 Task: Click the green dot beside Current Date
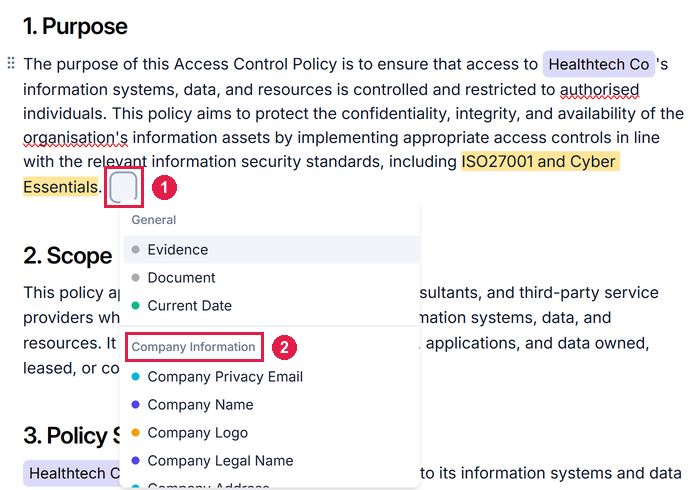[136, 306]
